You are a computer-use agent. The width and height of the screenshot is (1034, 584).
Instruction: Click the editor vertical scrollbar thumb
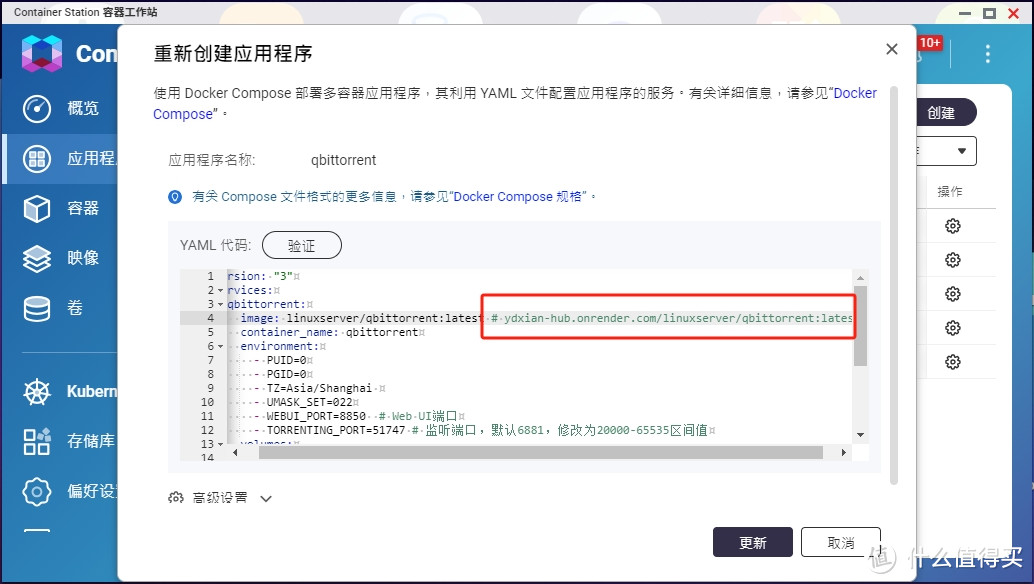860,326
